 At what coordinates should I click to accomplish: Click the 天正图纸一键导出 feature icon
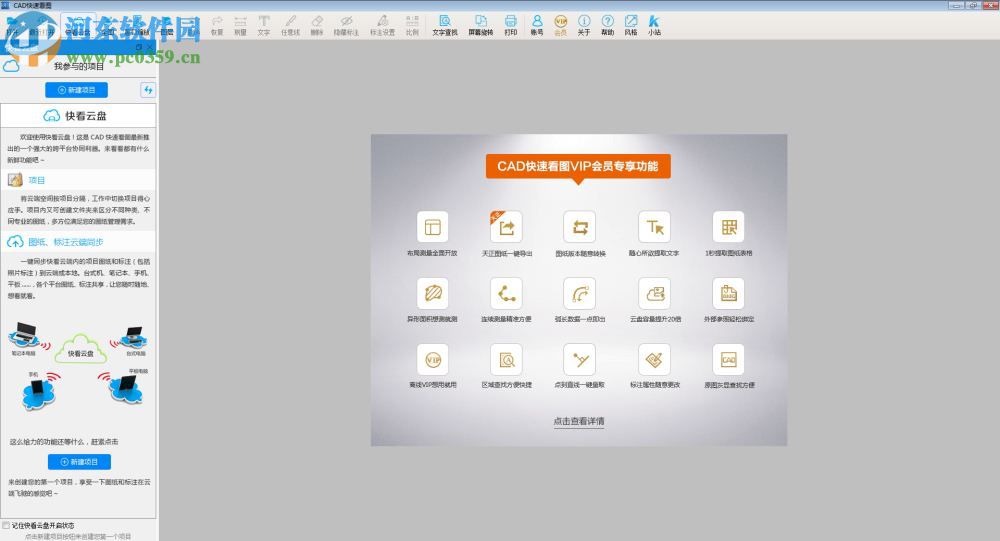tap(506, 227)
